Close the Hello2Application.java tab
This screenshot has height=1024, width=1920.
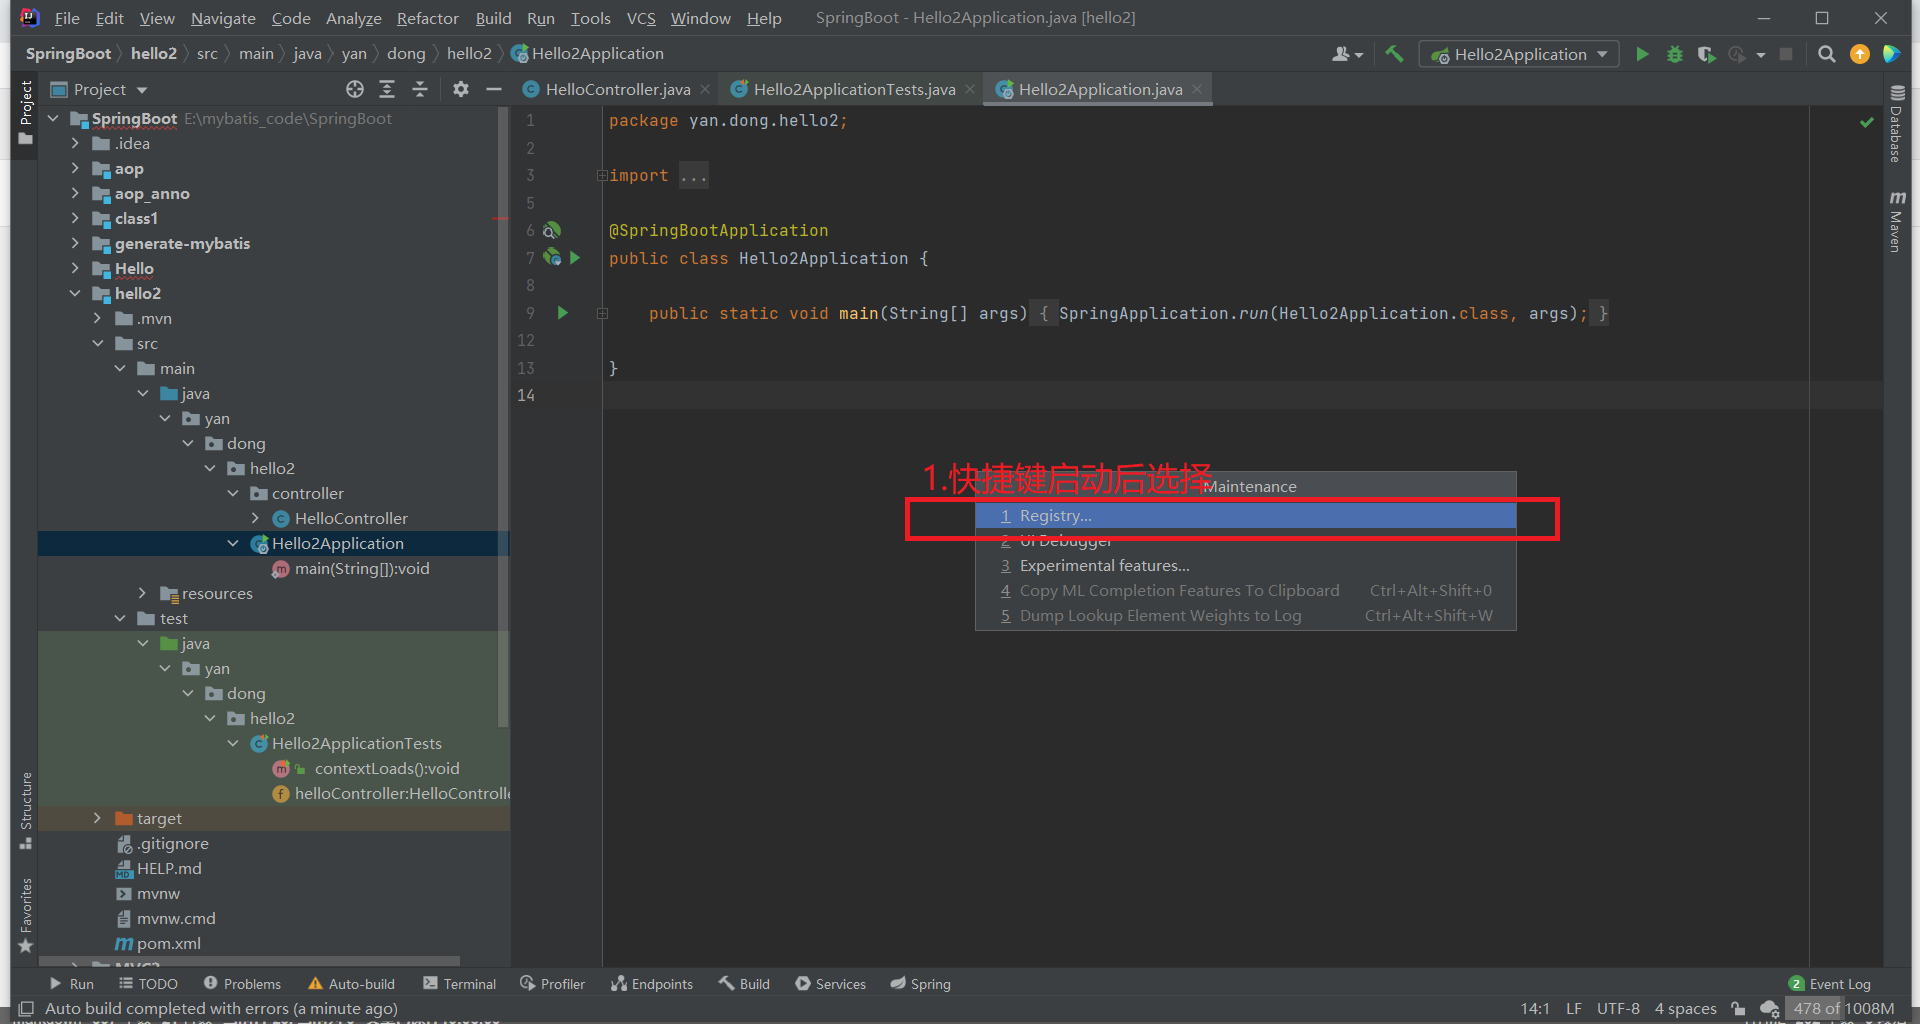point(1197,89)
